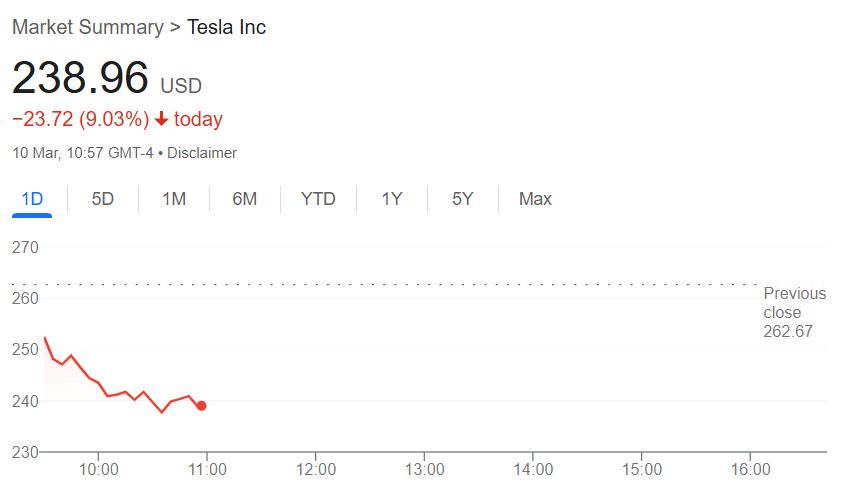
Task: Click the 16:00 time axis label
Action: point(751,469)
